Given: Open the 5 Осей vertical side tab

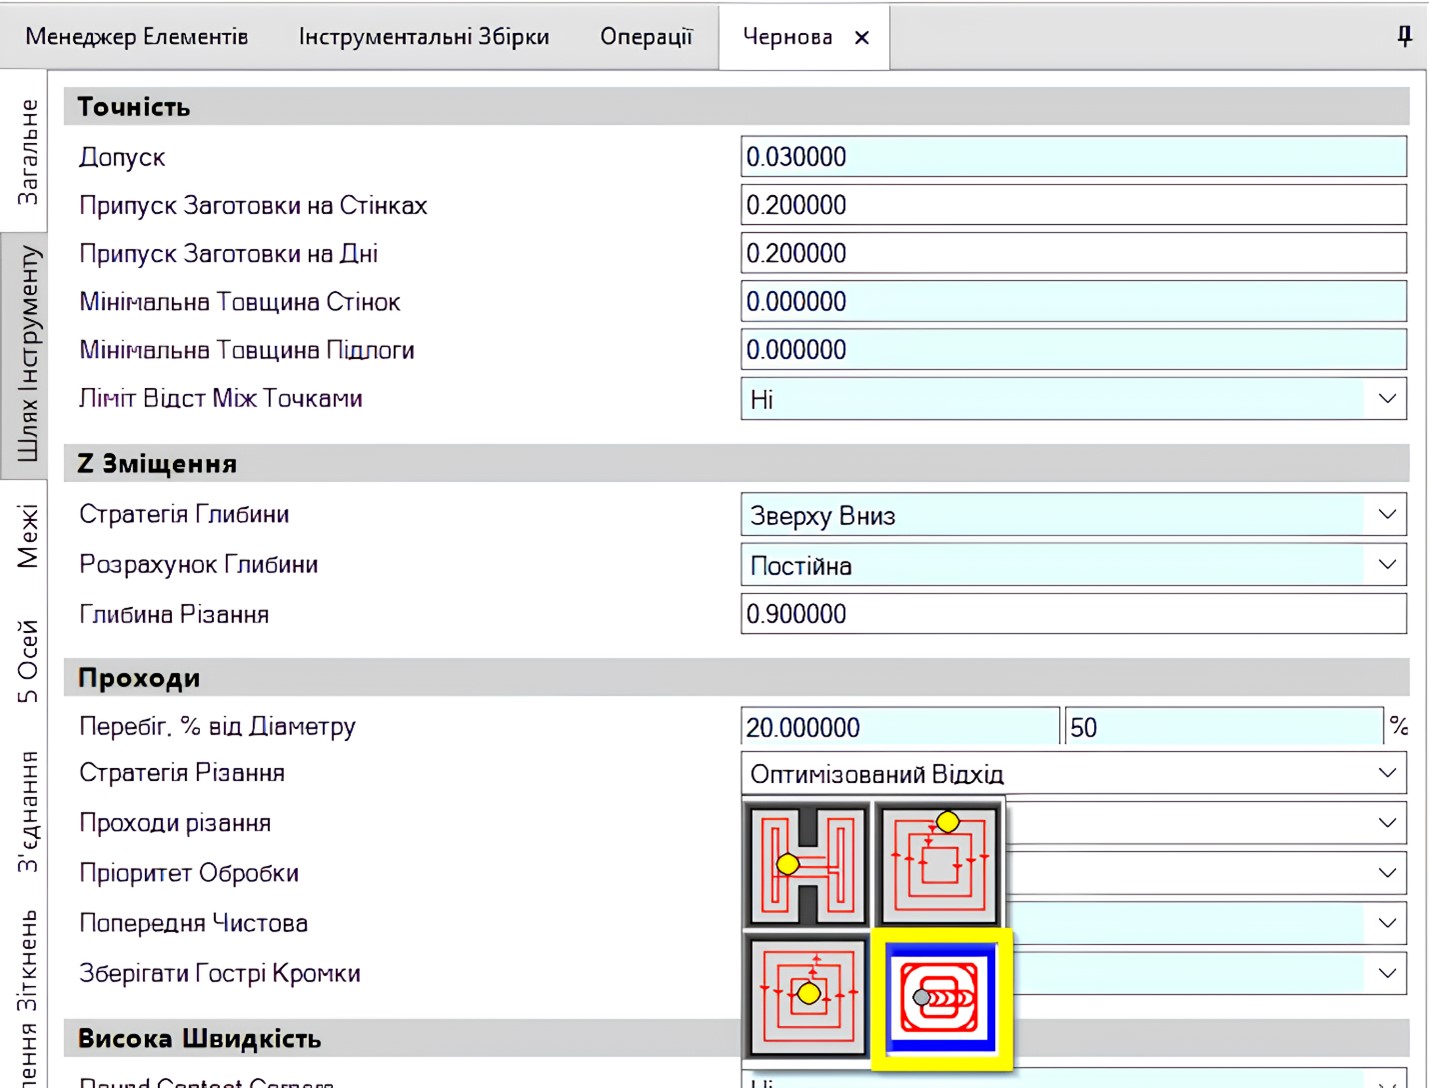Looking at the screenshot, I should tap(27, 660).
